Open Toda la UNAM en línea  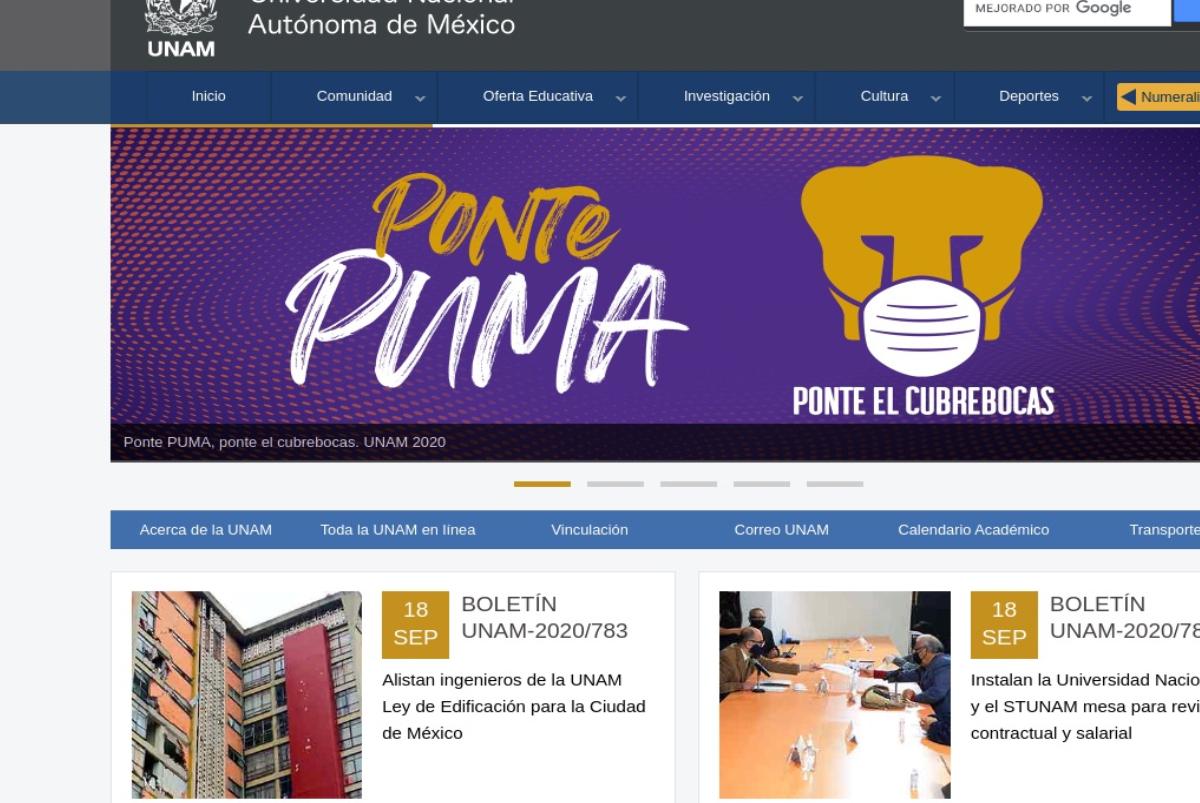coord(398,530)
